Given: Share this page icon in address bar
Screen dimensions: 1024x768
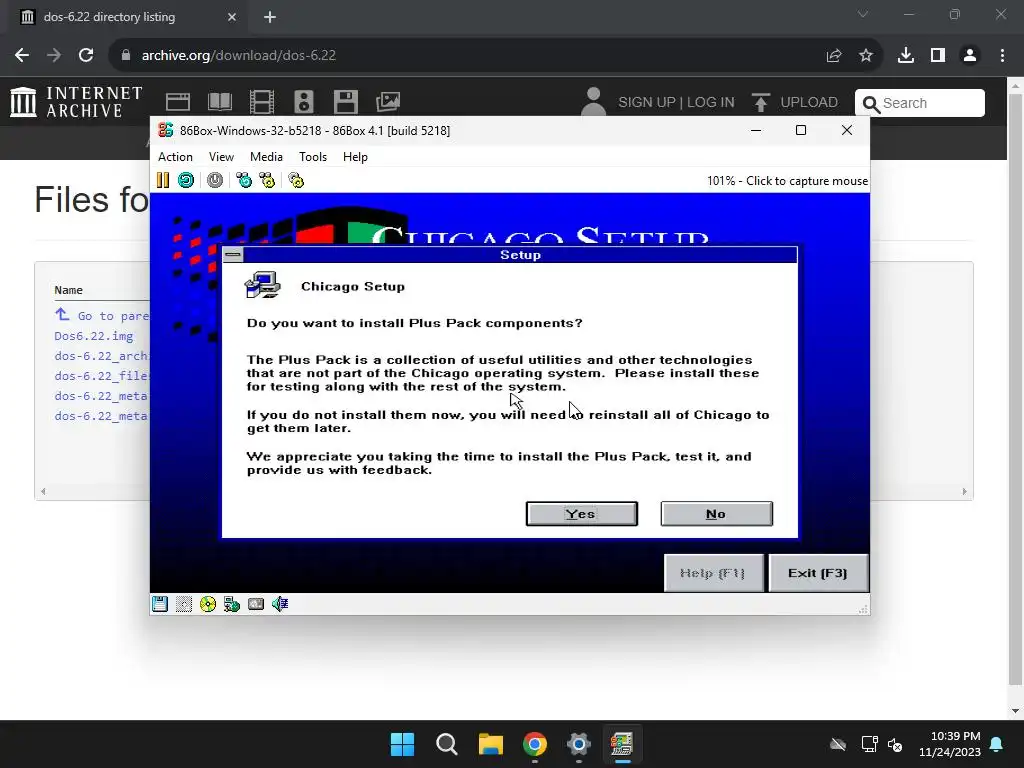Looking at the screenshot, I should coord(834,56).
